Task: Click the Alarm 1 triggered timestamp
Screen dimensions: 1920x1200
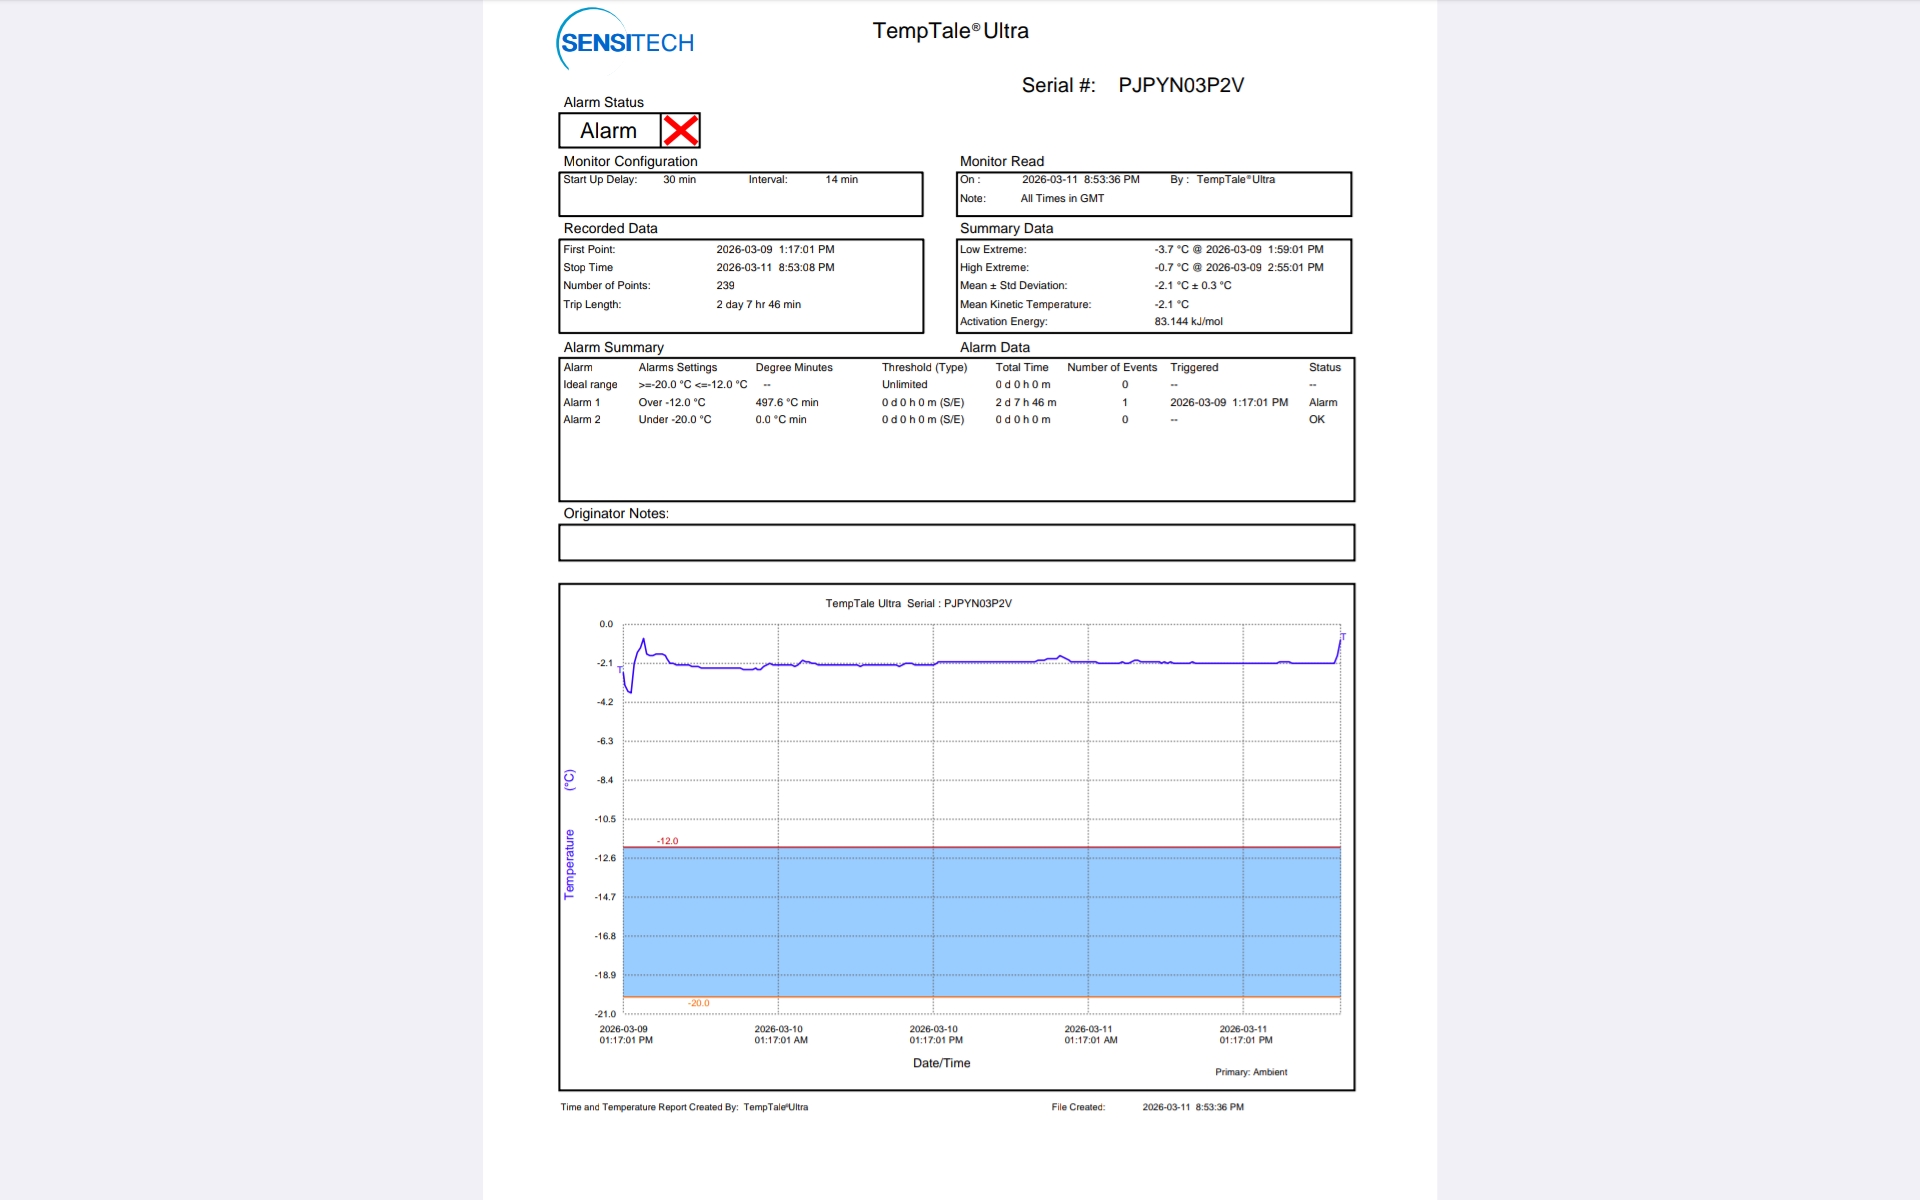Action: [1228, 403]
